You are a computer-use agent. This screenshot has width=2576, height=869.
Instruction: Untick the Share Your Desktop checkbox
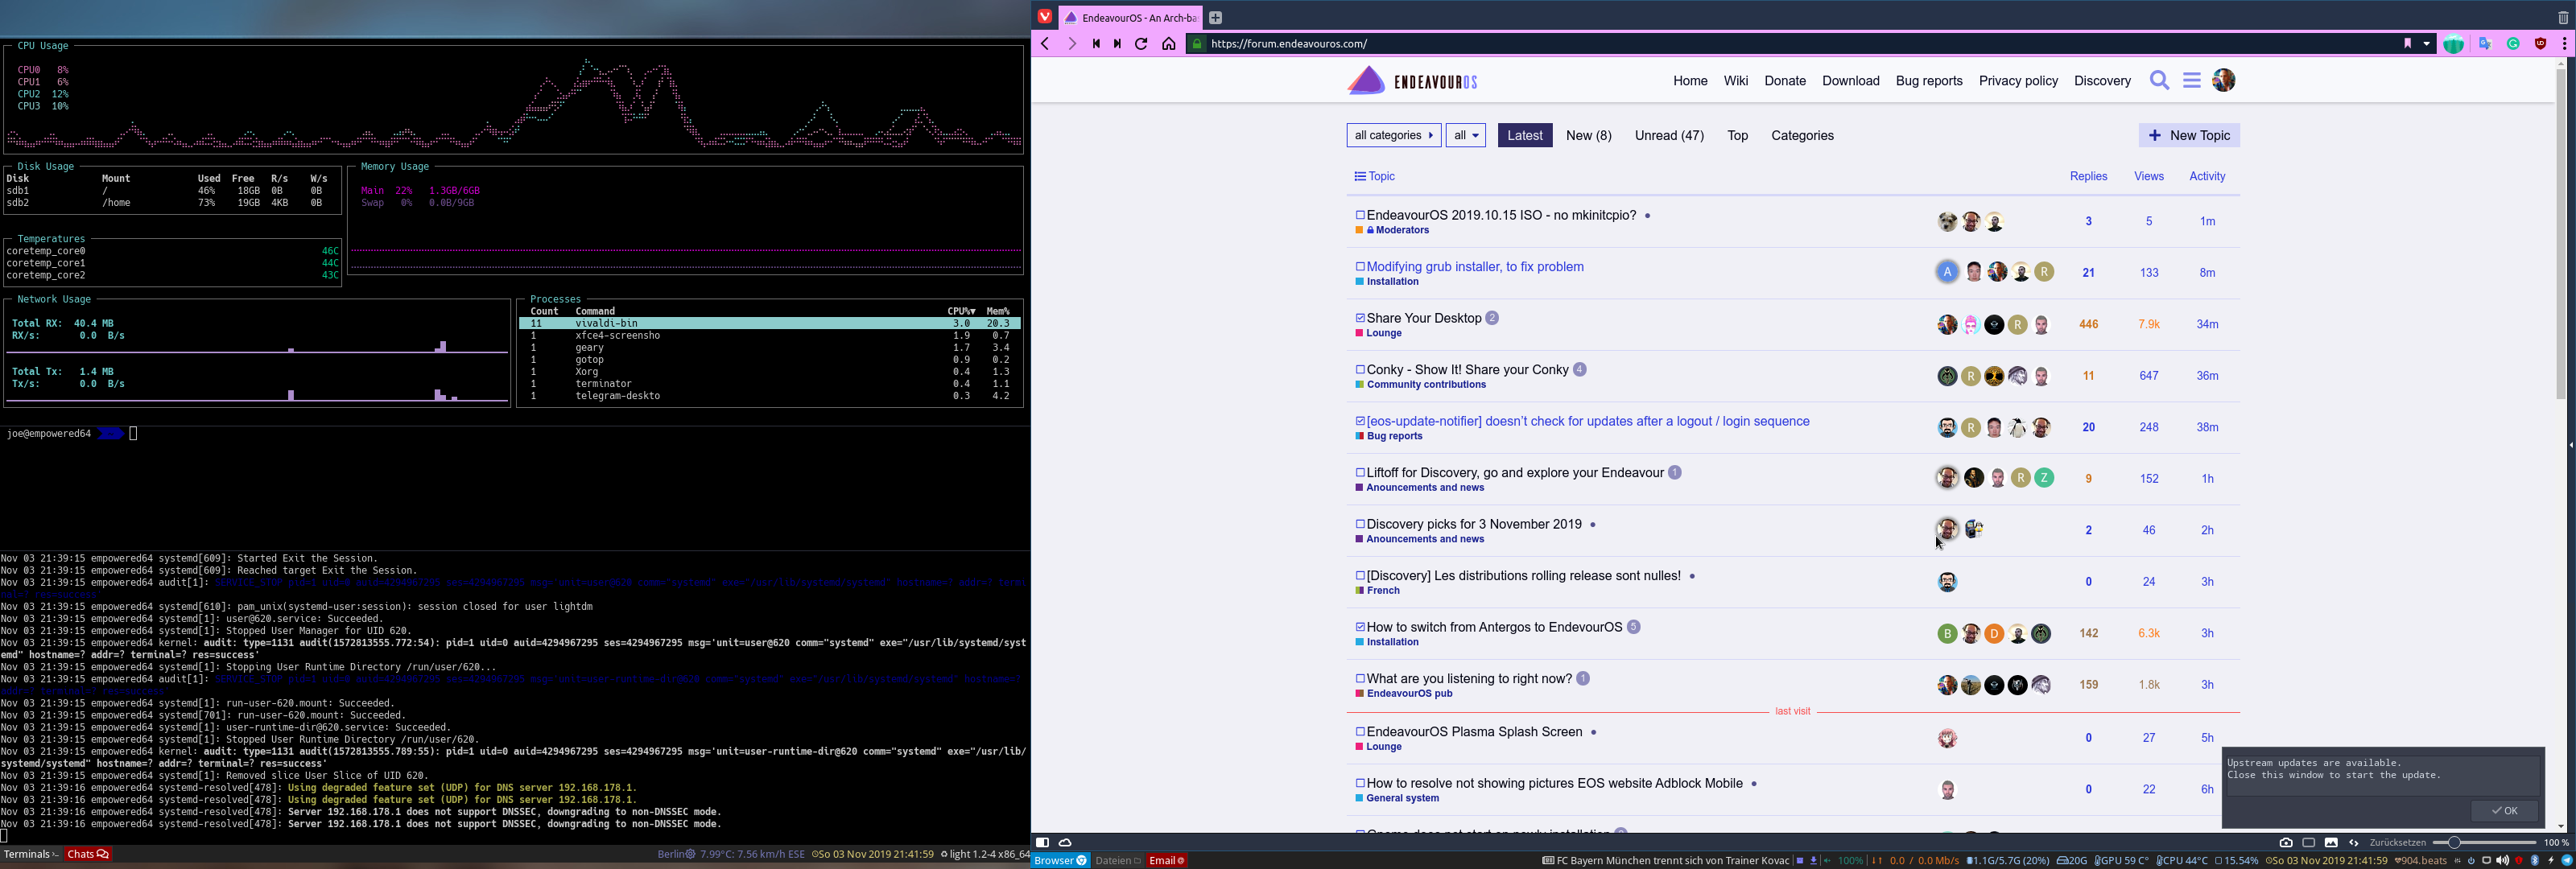[1360, 318]
